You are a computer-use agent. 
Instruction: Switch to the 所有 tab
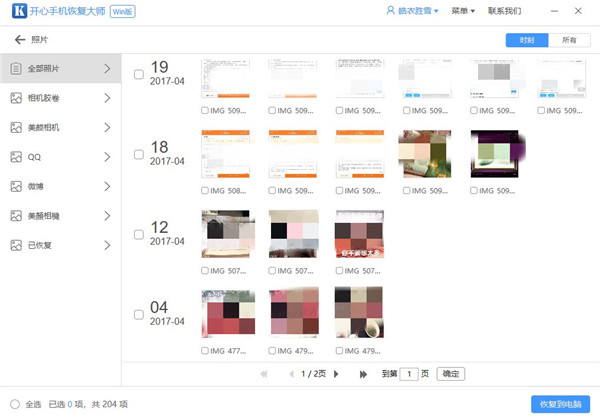[x=568, y=40]
